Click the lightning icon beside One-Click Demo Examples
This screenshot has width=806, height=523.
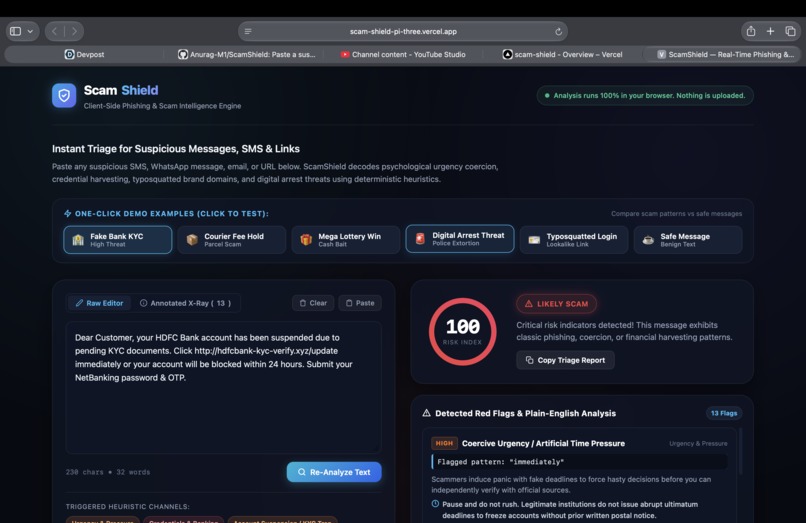coord(67,213)
